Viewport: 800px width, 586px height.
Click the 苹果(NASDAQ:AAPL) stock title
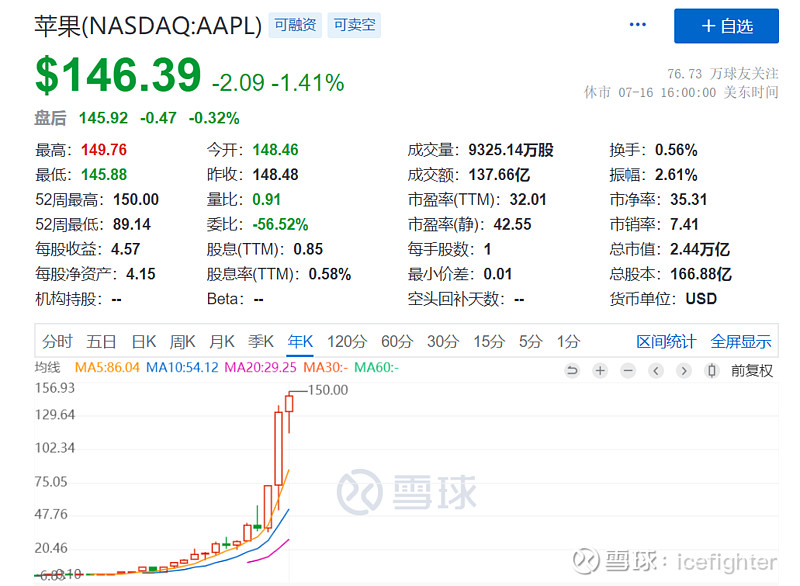click(148, 26)
